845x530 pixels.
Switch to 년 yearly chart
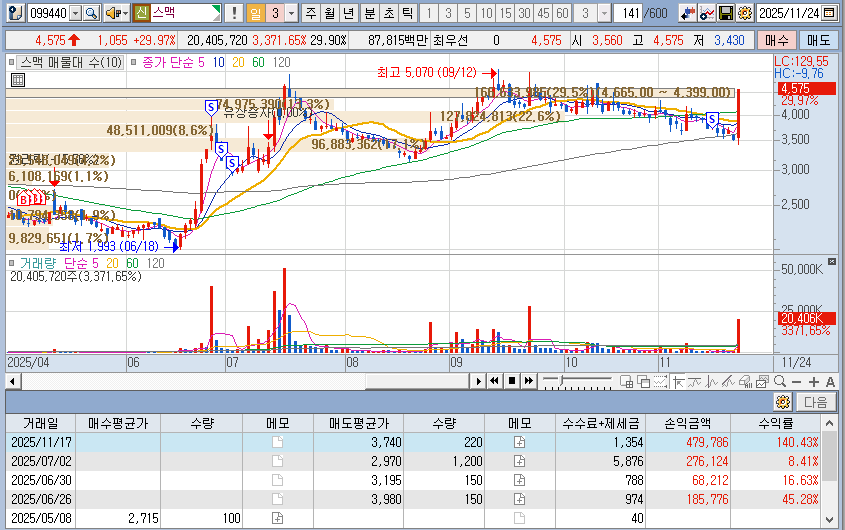click(349, 13)
